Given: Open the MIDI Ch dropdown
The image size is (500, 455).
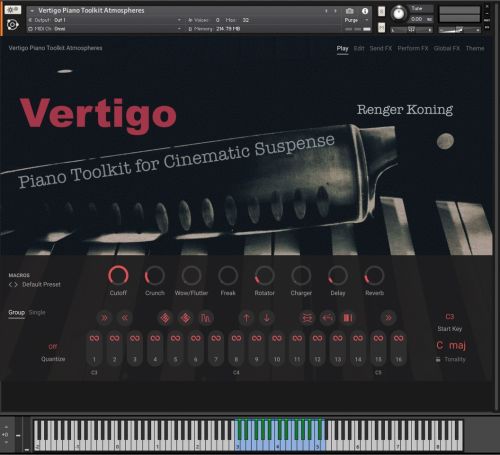Looking at the screenshot, I should (179, 29).
